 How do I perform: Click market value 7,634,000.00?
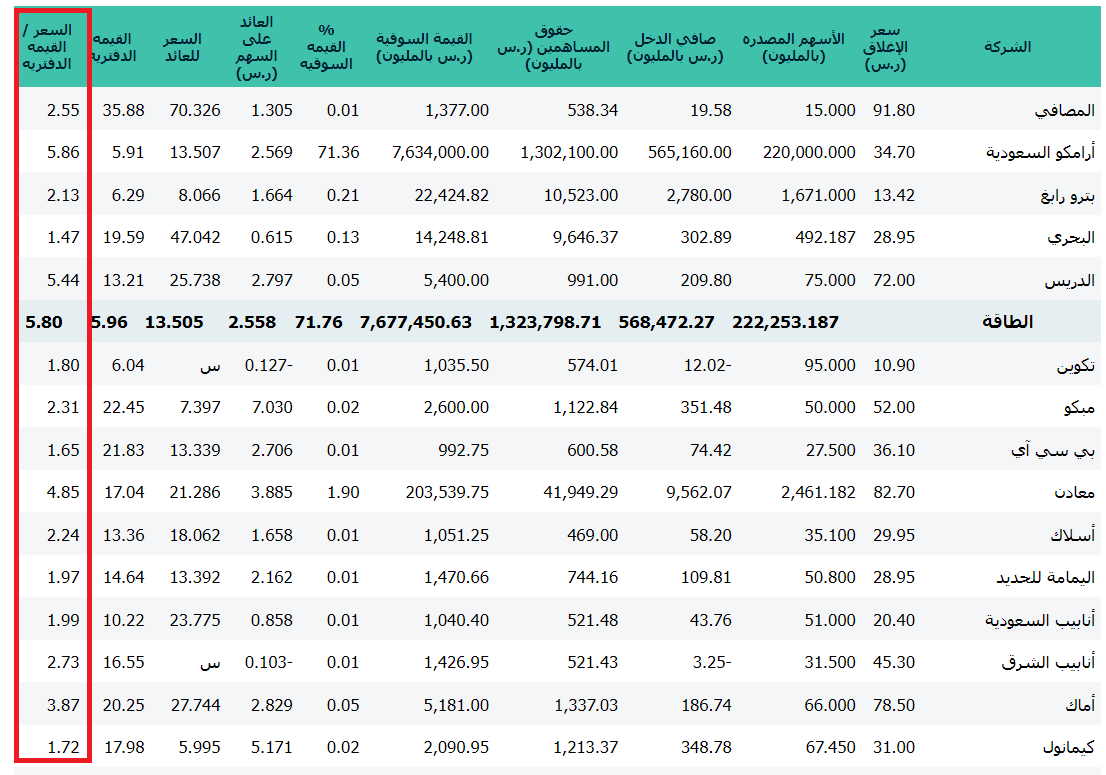440,152
